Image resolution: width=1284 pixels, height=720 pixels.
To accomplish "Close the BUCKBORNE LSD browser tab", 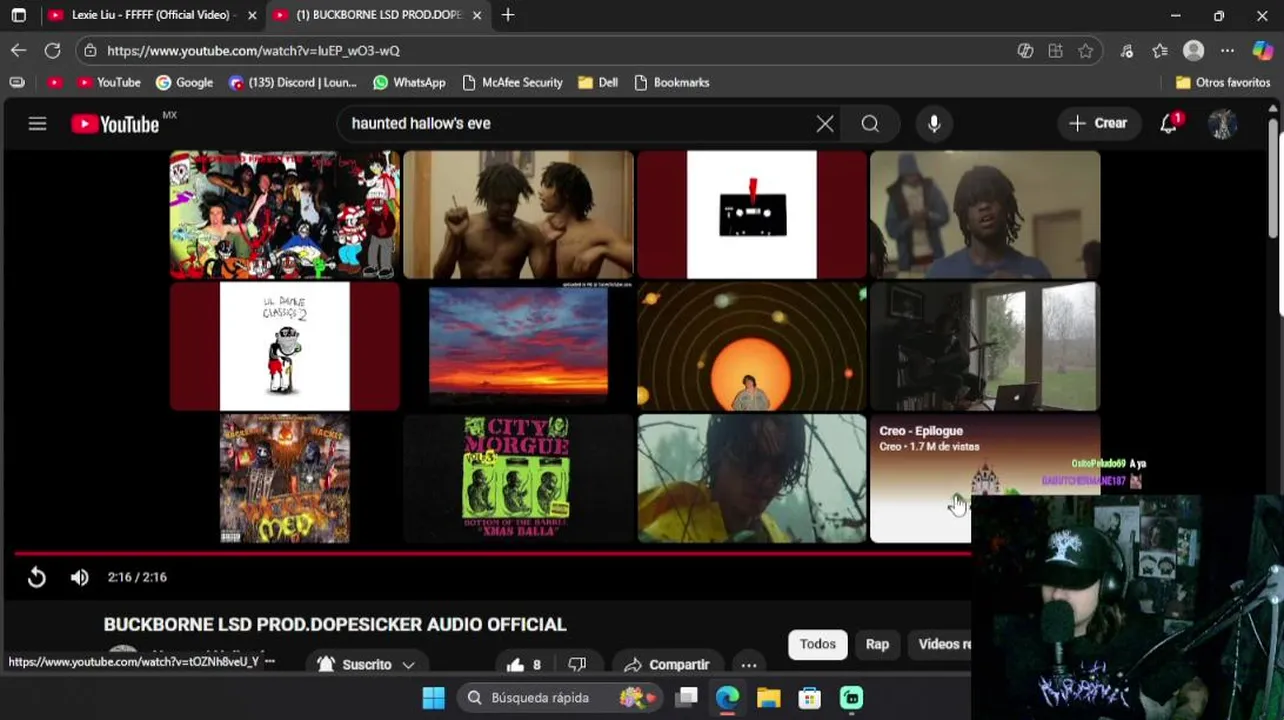I will 477,15.
